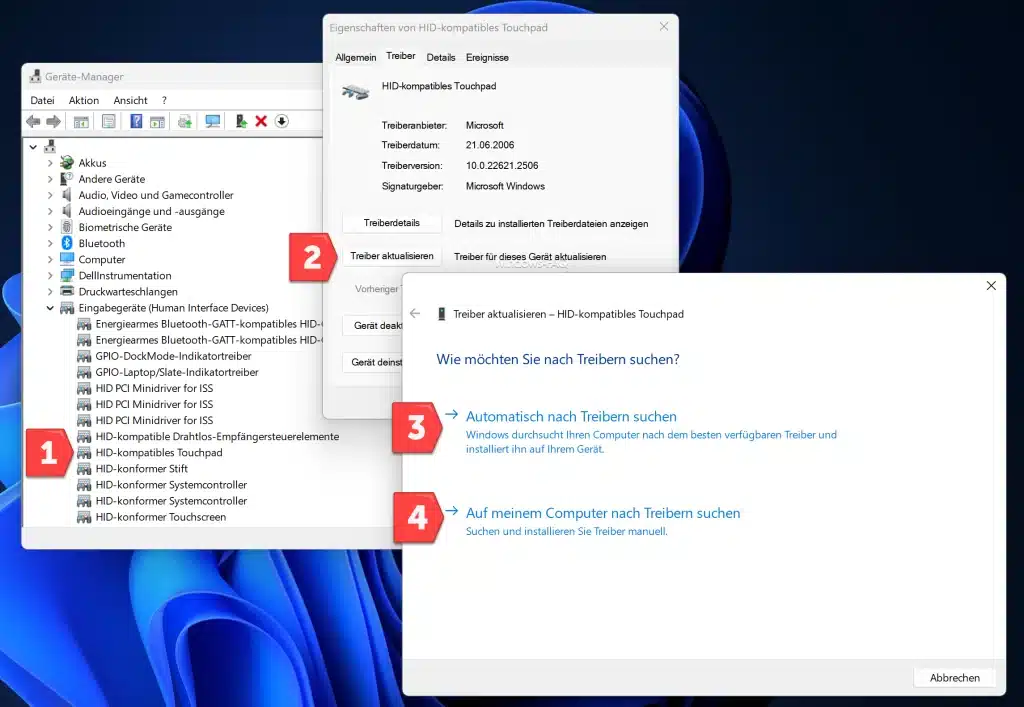Click Abbrechen in the driver wizard
The image size is (1024, 707).
click(955, 678)
